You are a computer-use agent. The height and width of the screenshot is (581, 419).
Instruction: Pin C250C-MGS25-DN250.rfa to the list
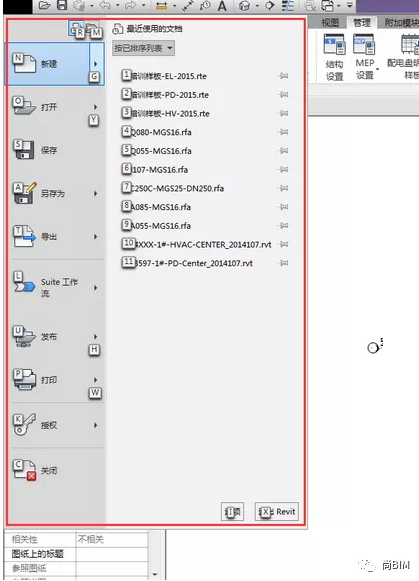[x=283, y=188]
